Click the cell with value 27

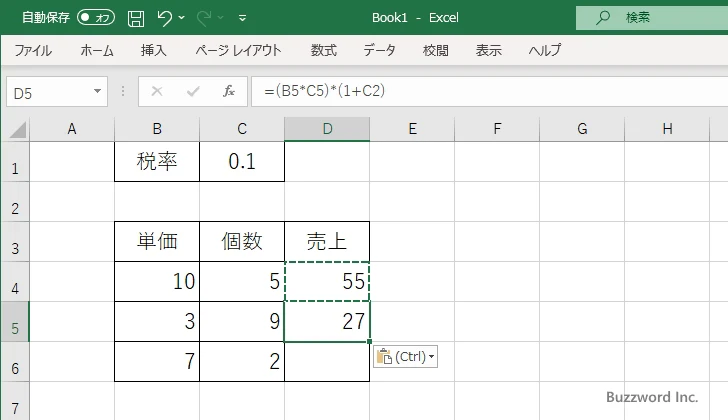327,322
